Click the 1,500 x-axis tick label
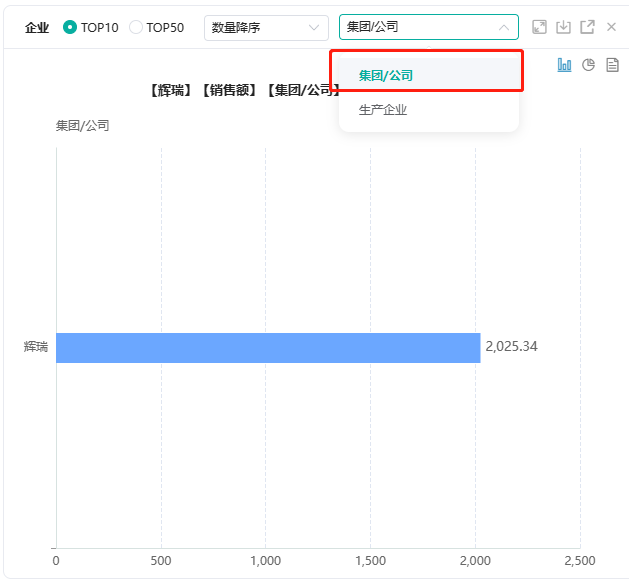 pos(370,560)
